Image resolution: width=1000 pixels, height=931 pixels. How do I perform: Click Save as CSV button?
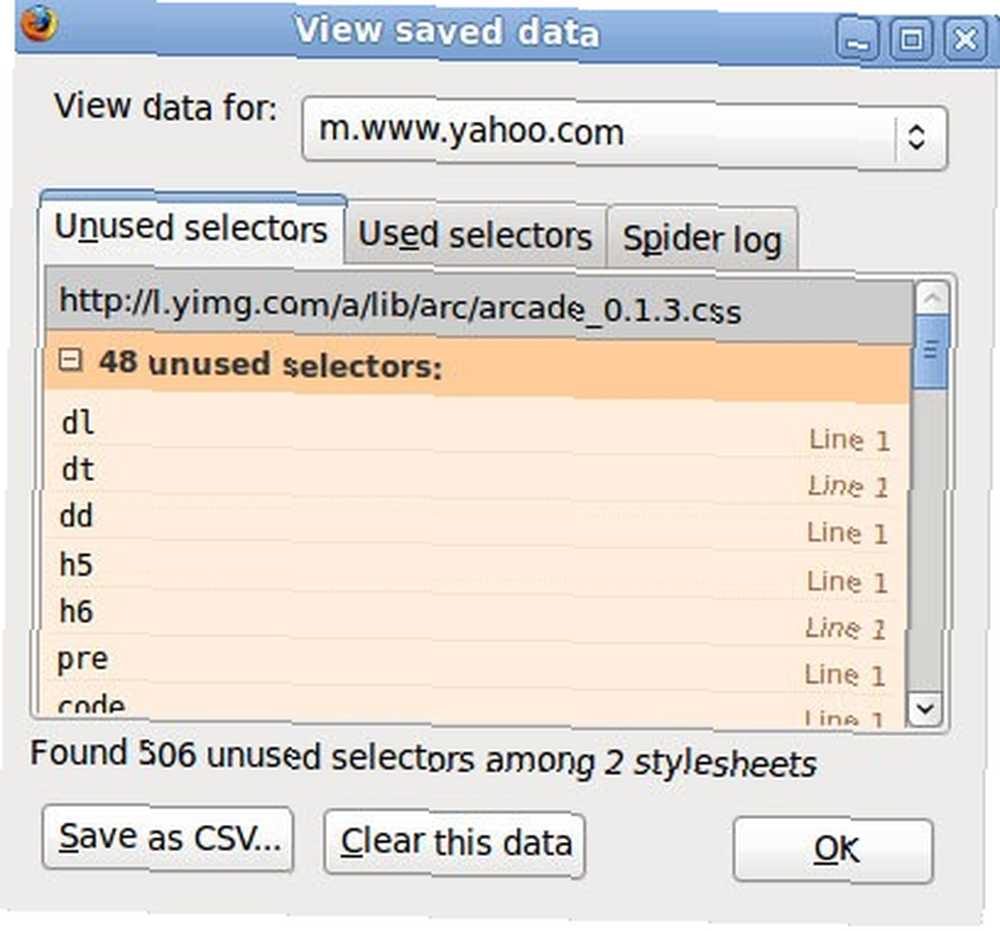pyautogui.click(x=169, y=837)
